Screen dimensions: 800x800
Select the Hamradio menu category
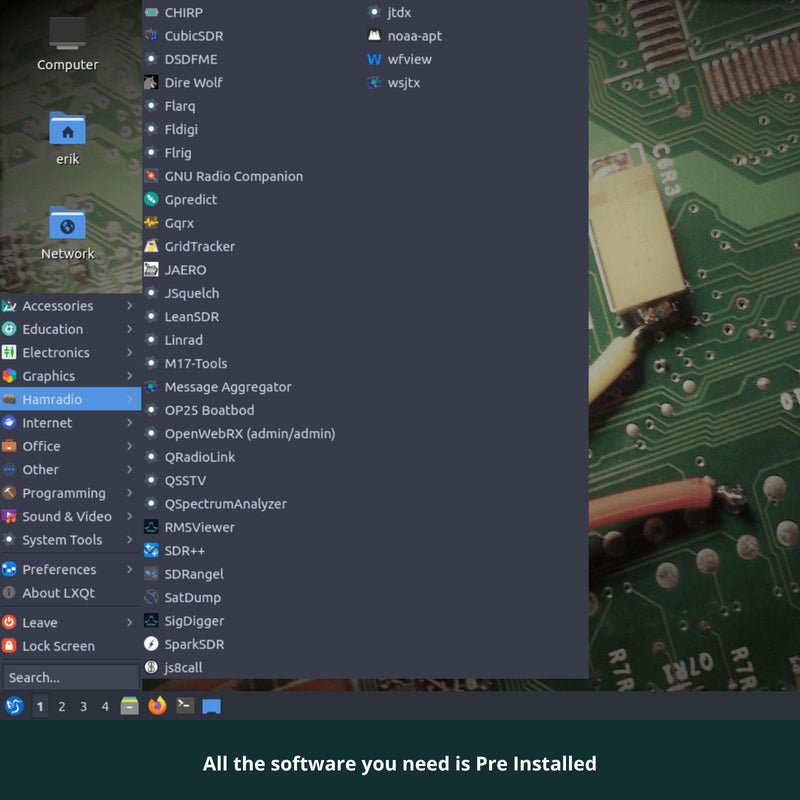(x=70, y=399)
